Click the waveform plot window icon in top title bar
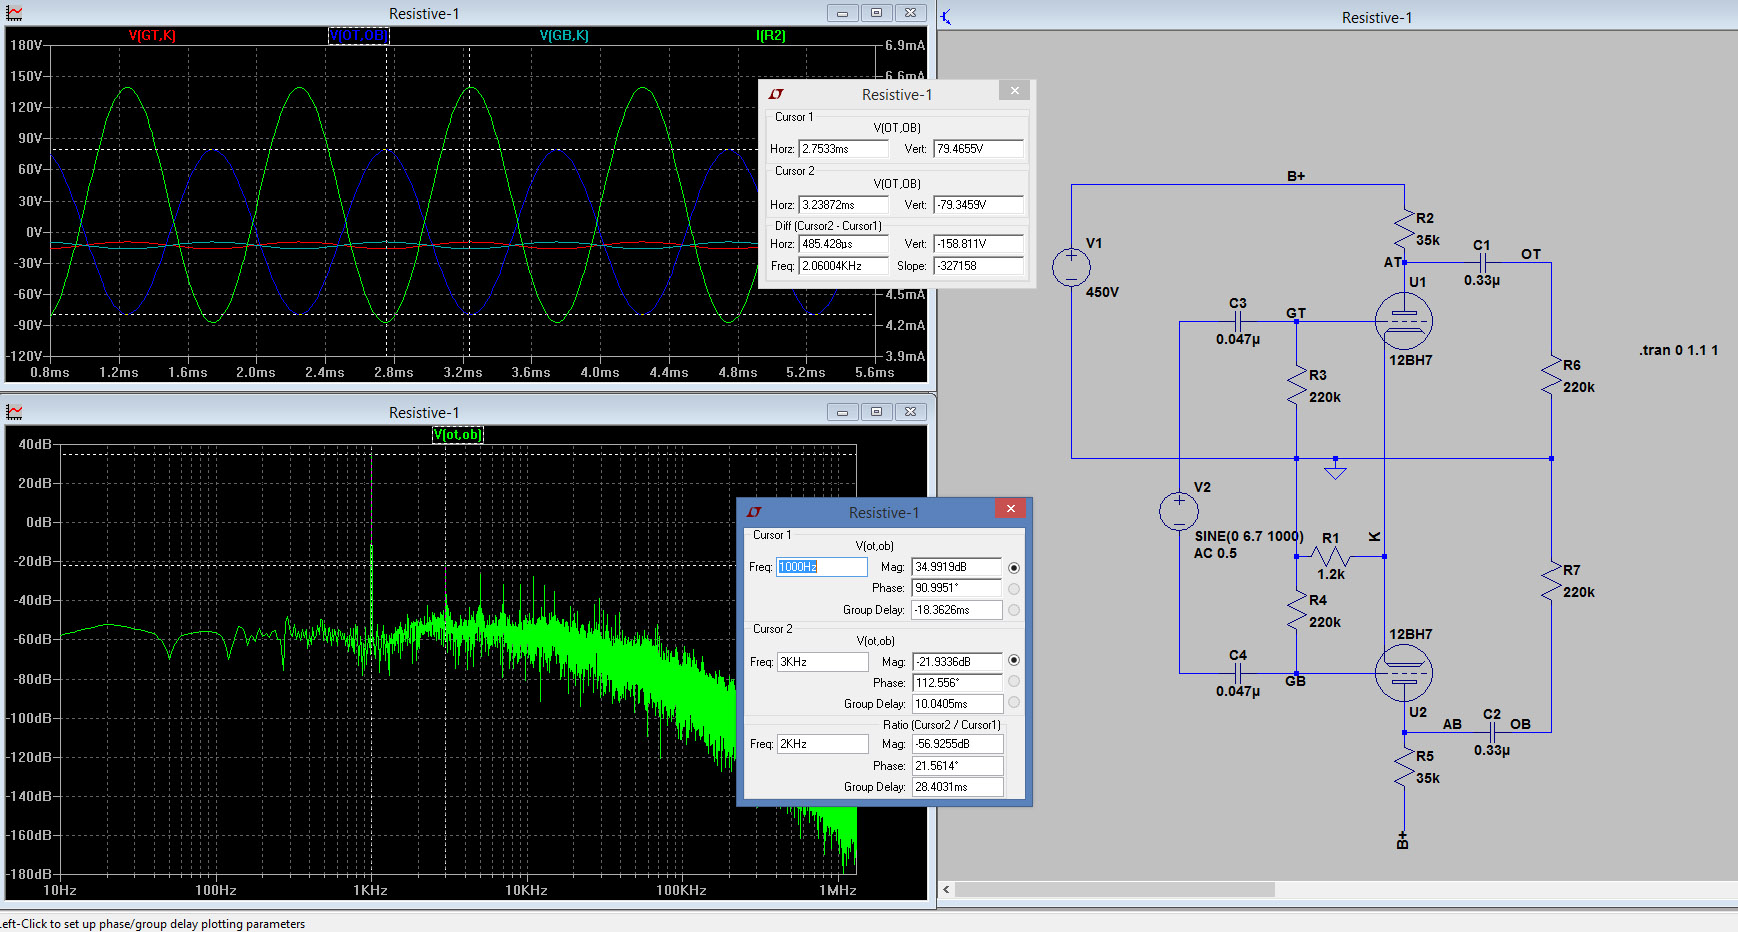Image resolution: width=1738 pixels, height=932 pixels. pos(14,13)
